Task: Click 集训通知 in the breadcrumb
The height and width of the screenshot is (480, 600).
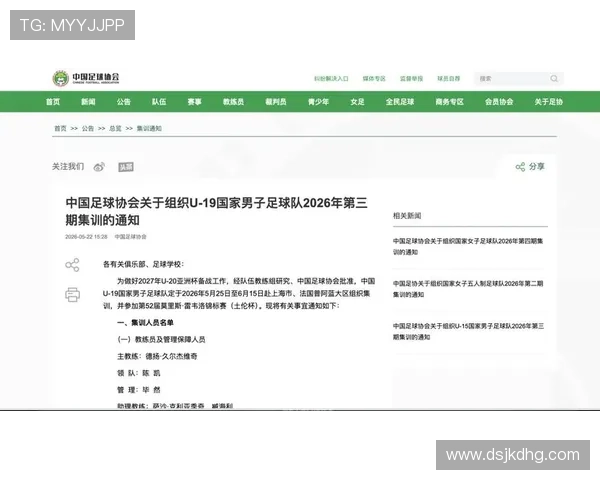Action: click(x=149, y=128)
